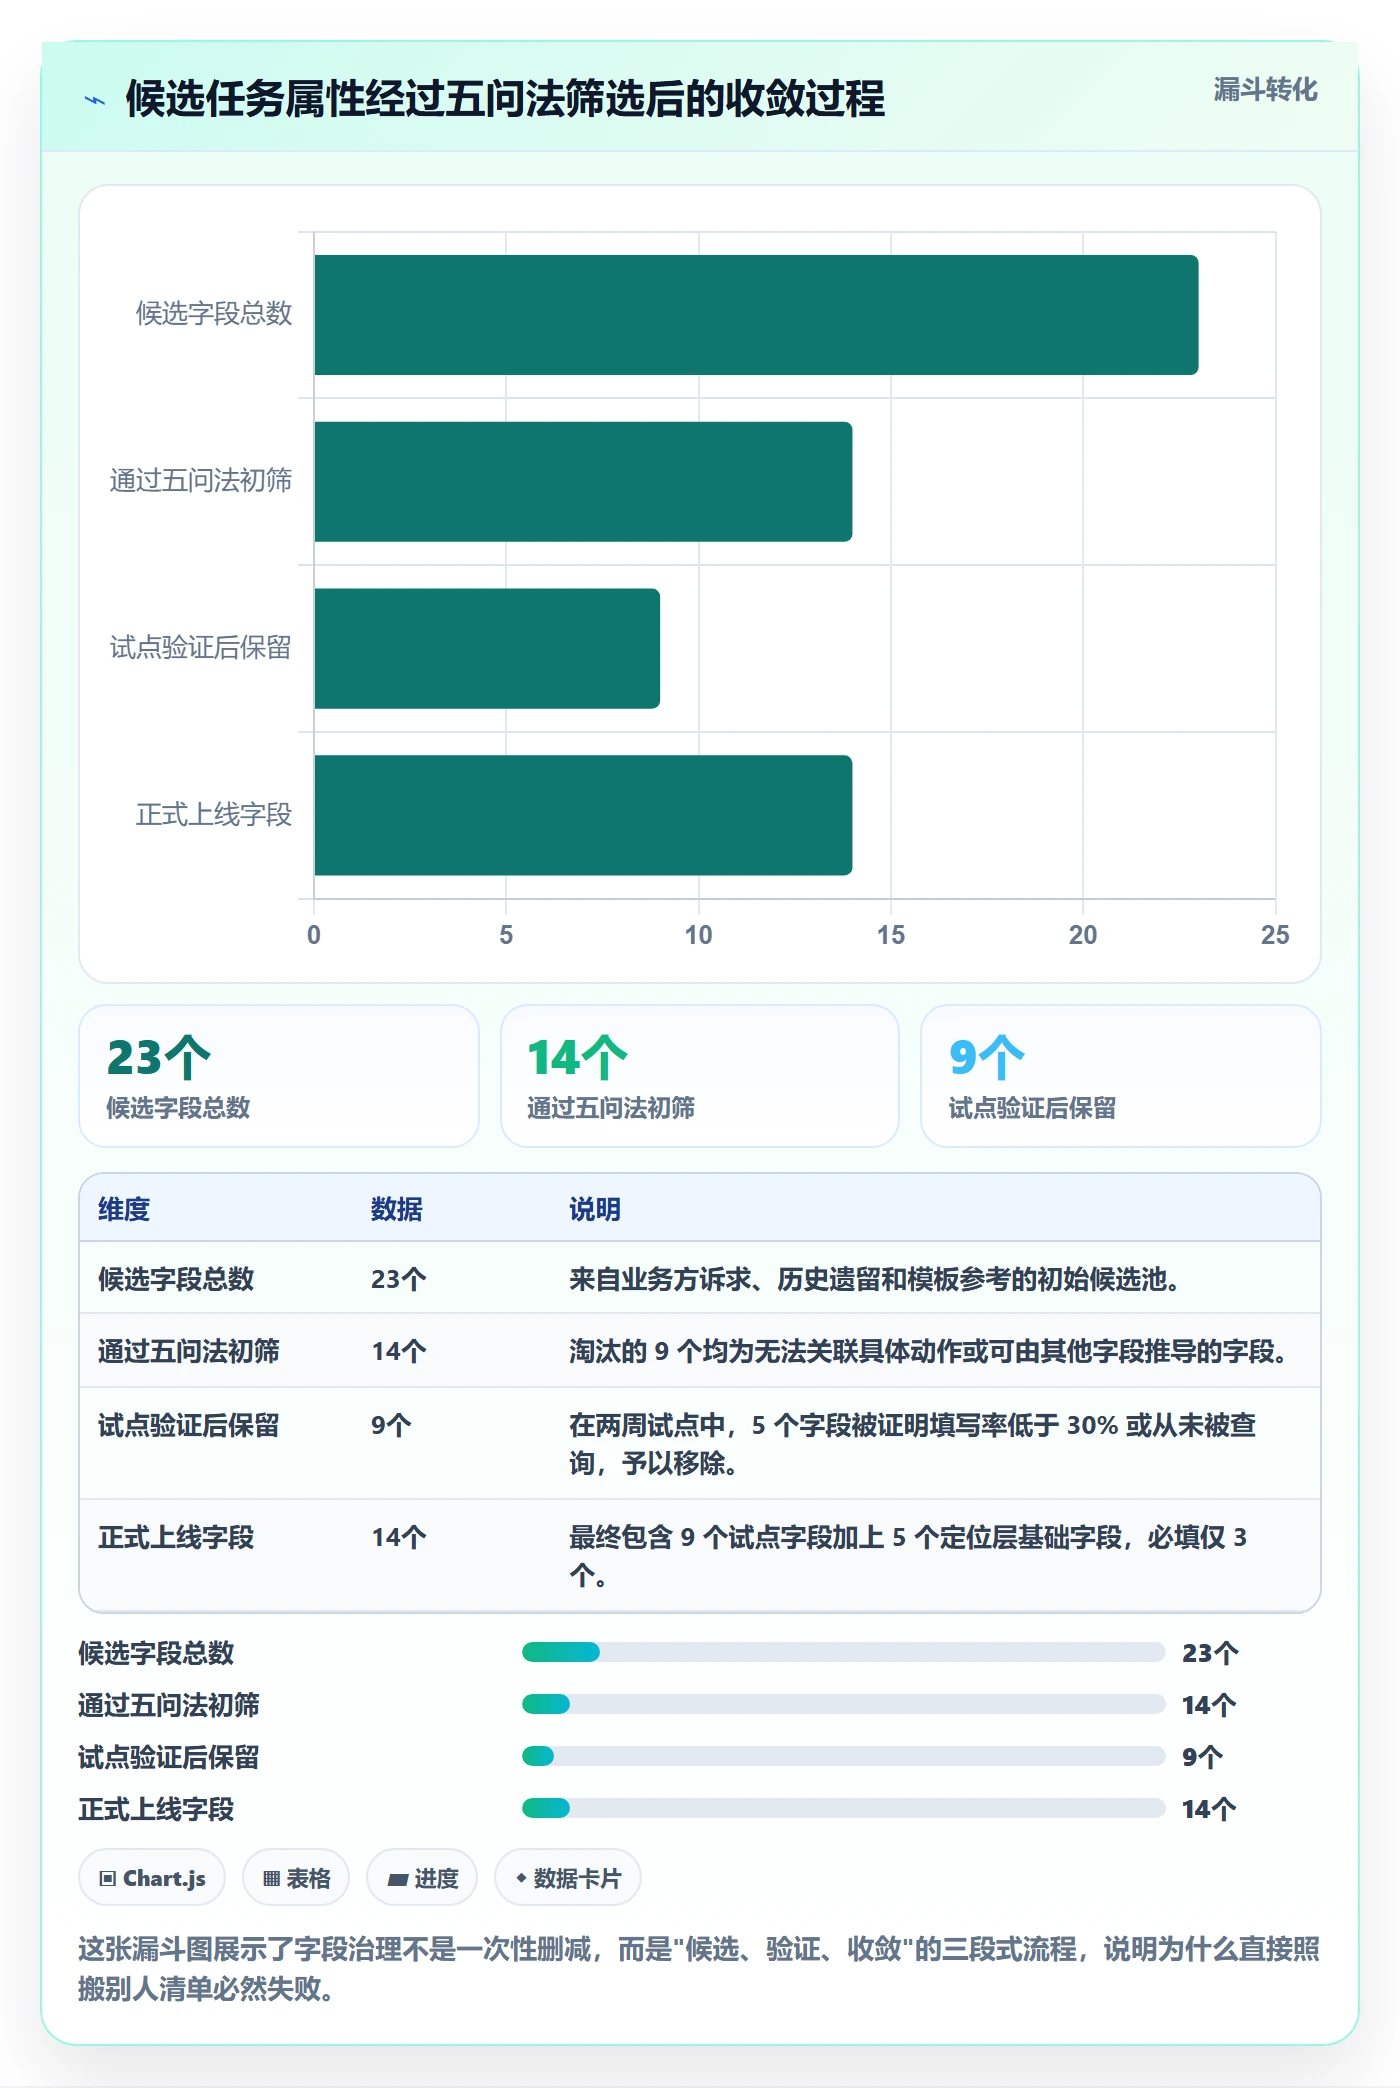Viewport: 1400px width, 2088px height.
Task: Click the 试点验证后保留 chart bar
Action: [x=487, y=649]
